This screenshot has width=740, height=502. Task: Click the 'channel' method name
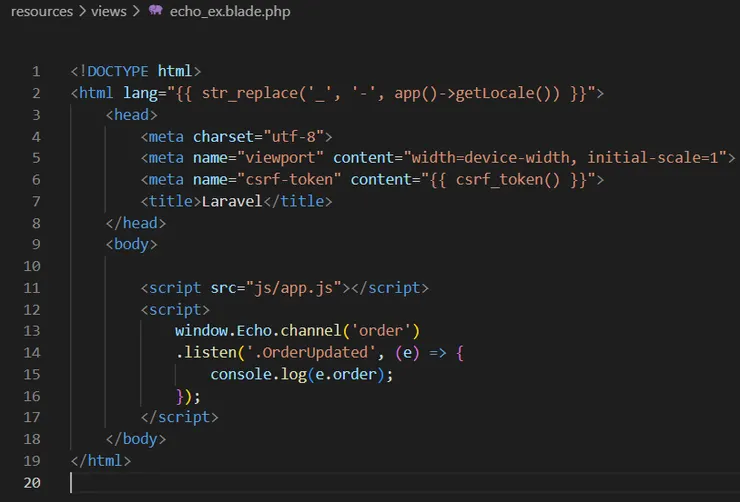click(311, 330)
